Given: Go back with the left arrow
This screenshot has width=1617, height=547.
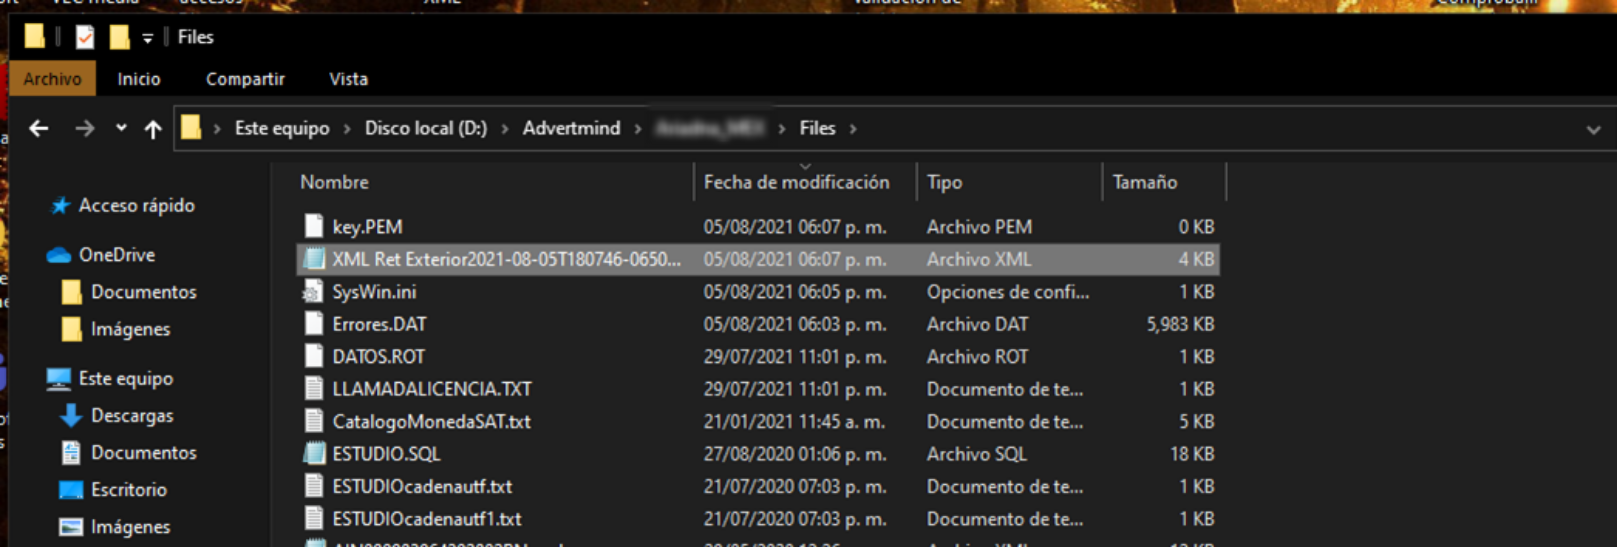Looking at the screenshot, I should tap(39, 128).
